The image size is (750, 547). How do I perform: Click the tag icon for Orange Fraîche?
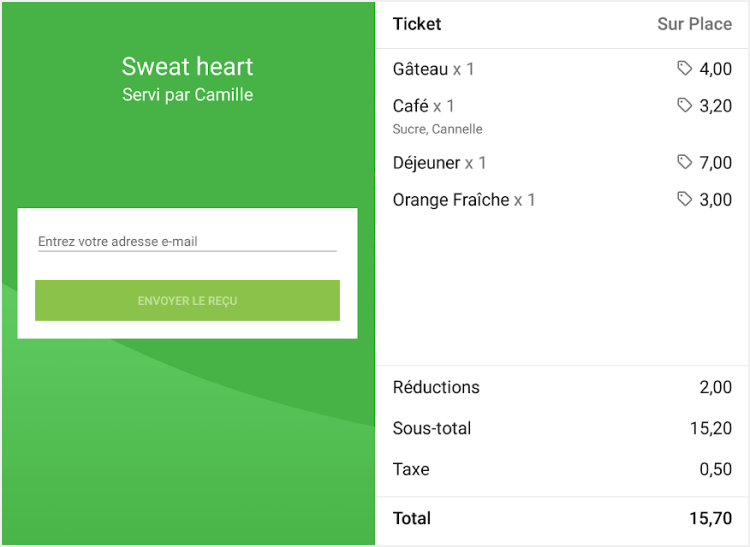[x=685, y=199]
